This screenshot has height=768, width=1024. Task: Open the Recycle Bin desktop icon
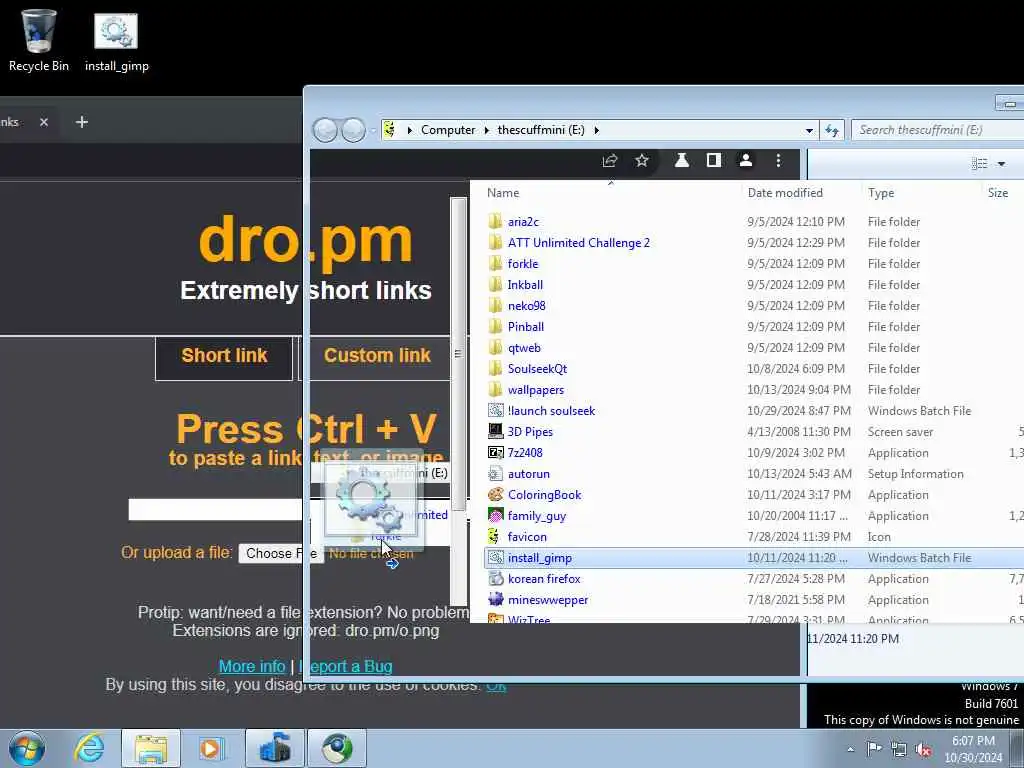(x=39, y=39)
